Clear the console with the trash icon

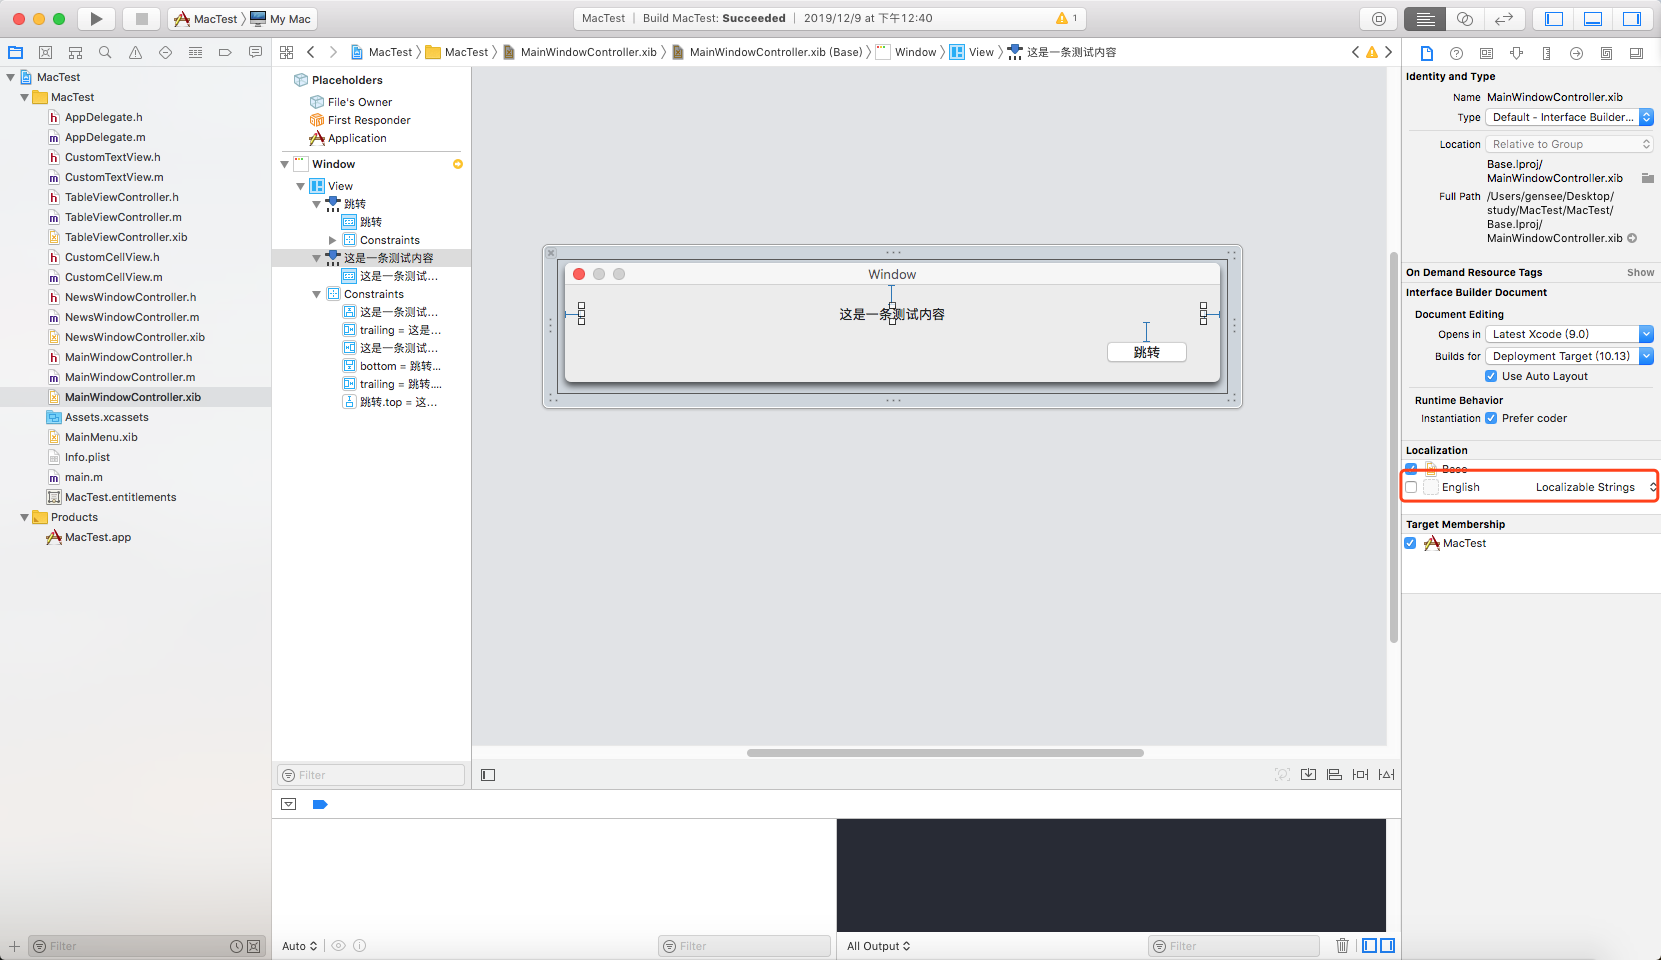coord(1342,946)
